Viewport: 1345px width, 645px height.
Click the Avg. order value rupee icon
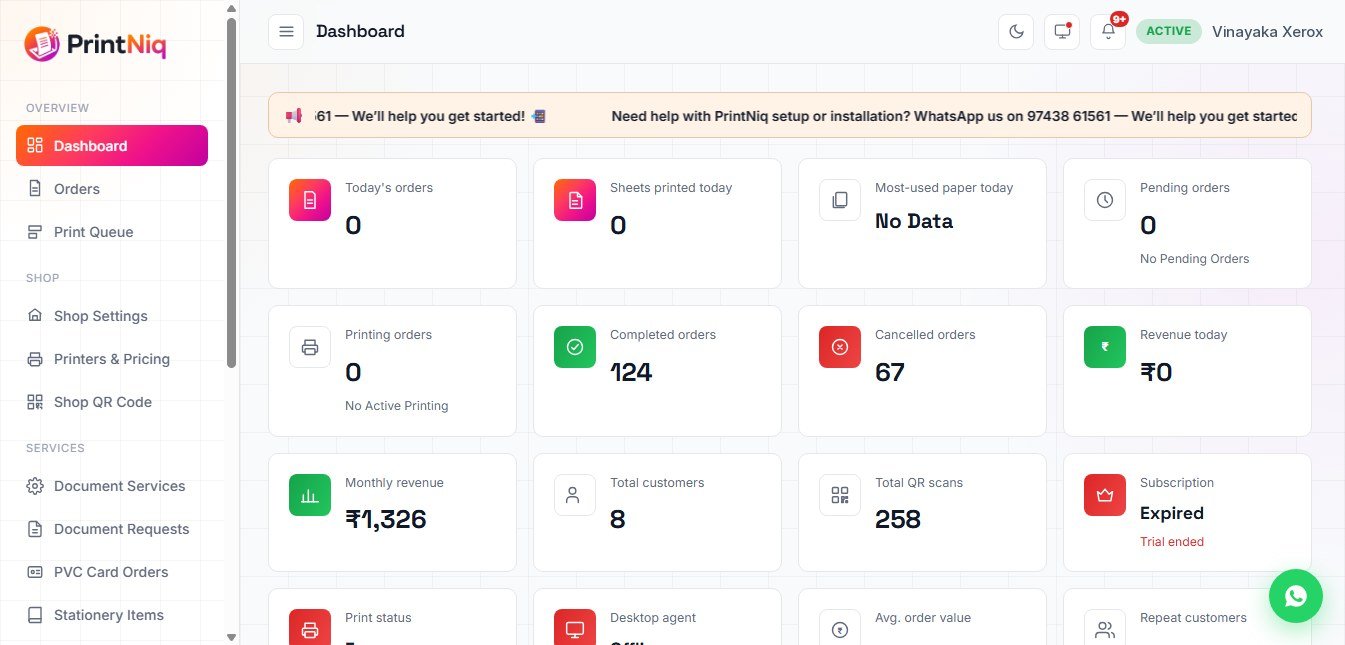coord(840,627)
